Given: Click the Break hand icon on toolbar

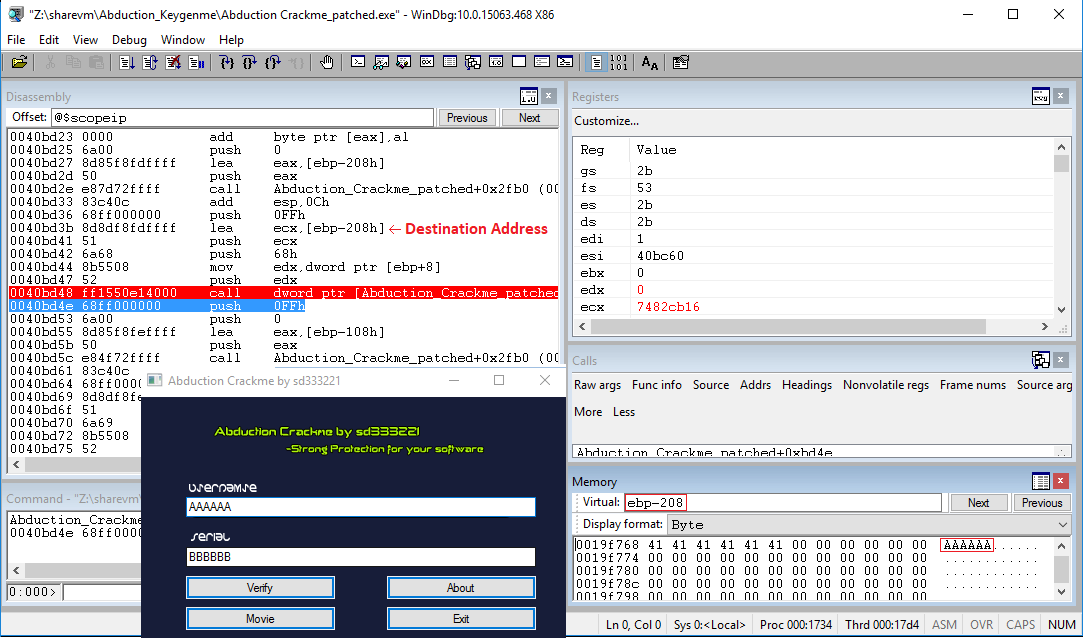Looking at the screenshot, I should pyautogui.click(x=326, y=61).
